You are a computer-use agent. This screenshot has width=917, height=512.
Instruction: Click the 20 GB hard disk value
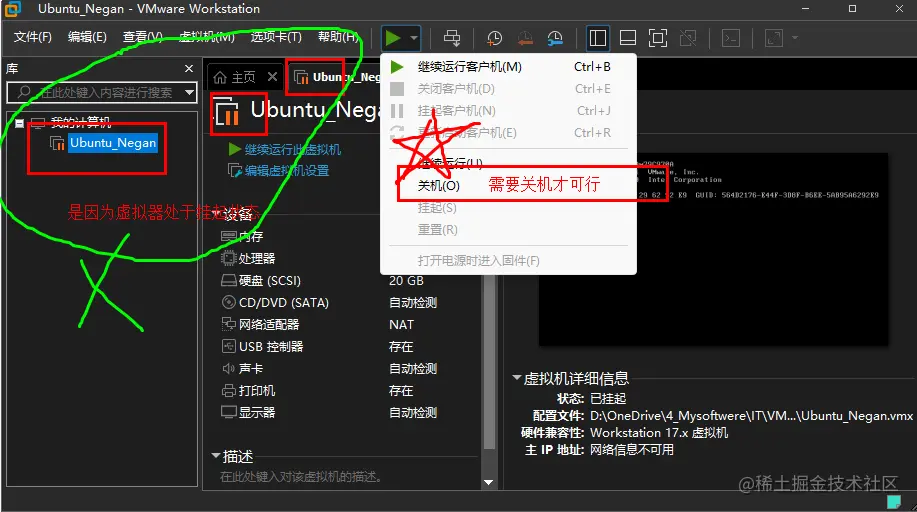point(406,281)
